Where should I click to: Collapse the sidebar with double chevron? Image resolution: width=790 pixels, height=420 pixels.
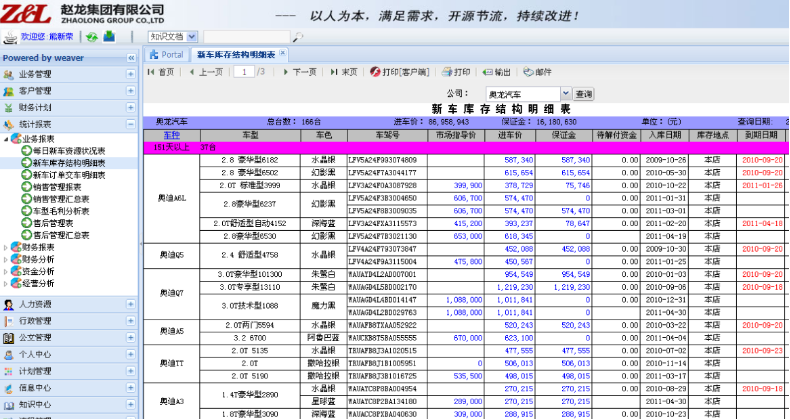click(x=131, y=58)
